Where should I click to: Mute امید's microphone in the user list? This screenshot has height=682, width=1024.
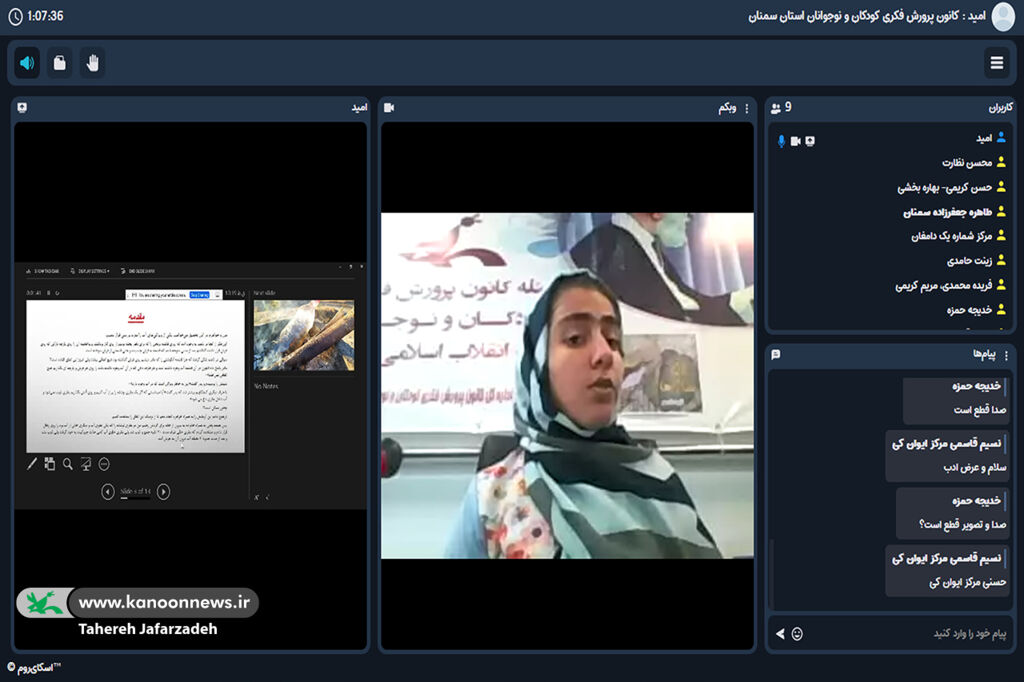[x=781, y=140]
